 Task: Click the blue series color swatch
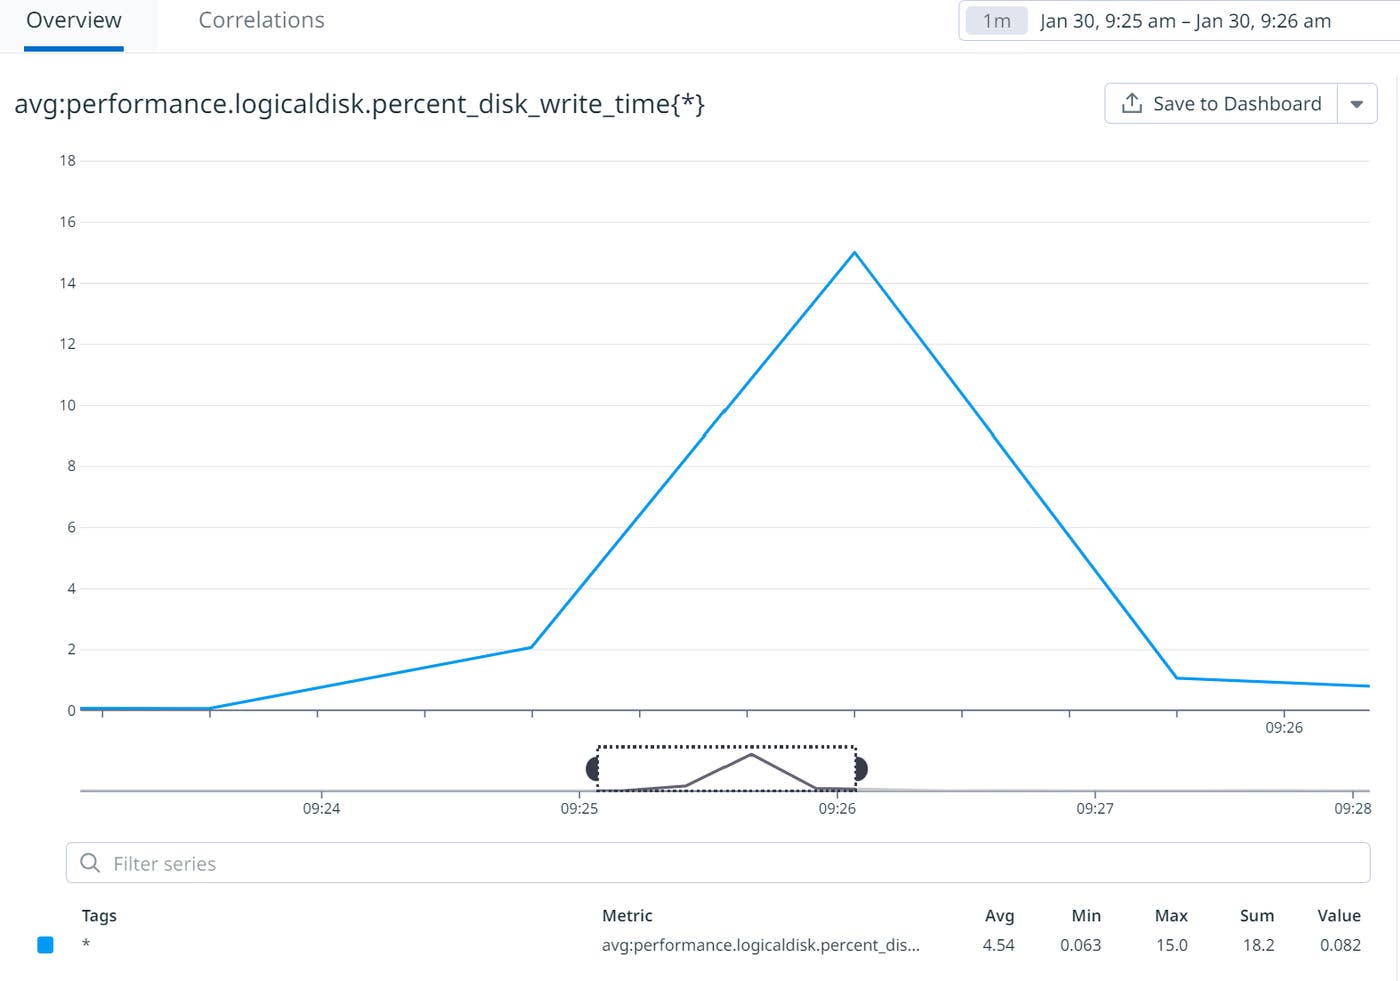click(x=45, y=945)
